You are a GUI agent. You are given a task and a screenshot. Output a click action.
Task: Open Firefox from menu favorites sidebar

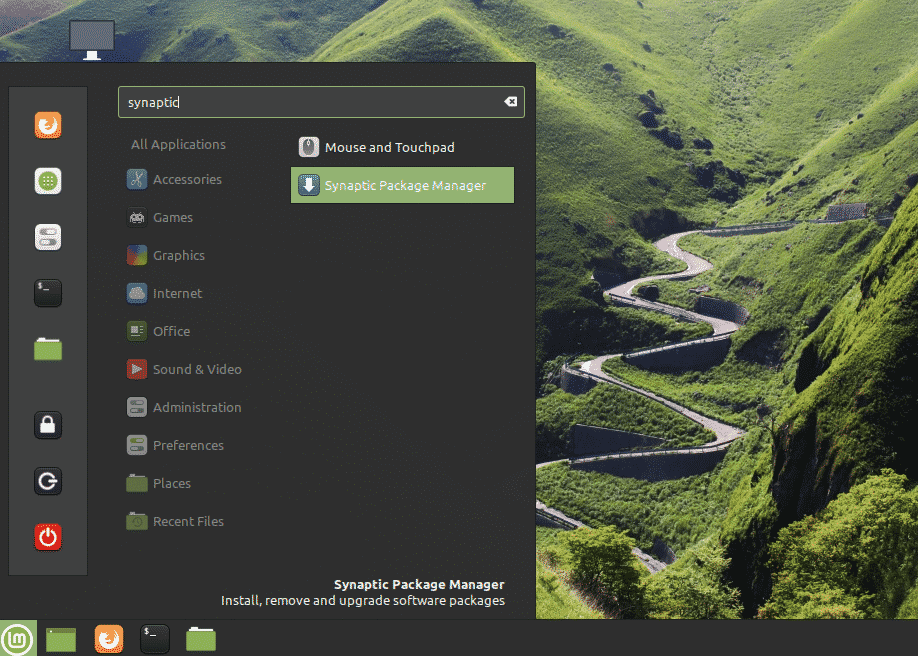point(48,125)
